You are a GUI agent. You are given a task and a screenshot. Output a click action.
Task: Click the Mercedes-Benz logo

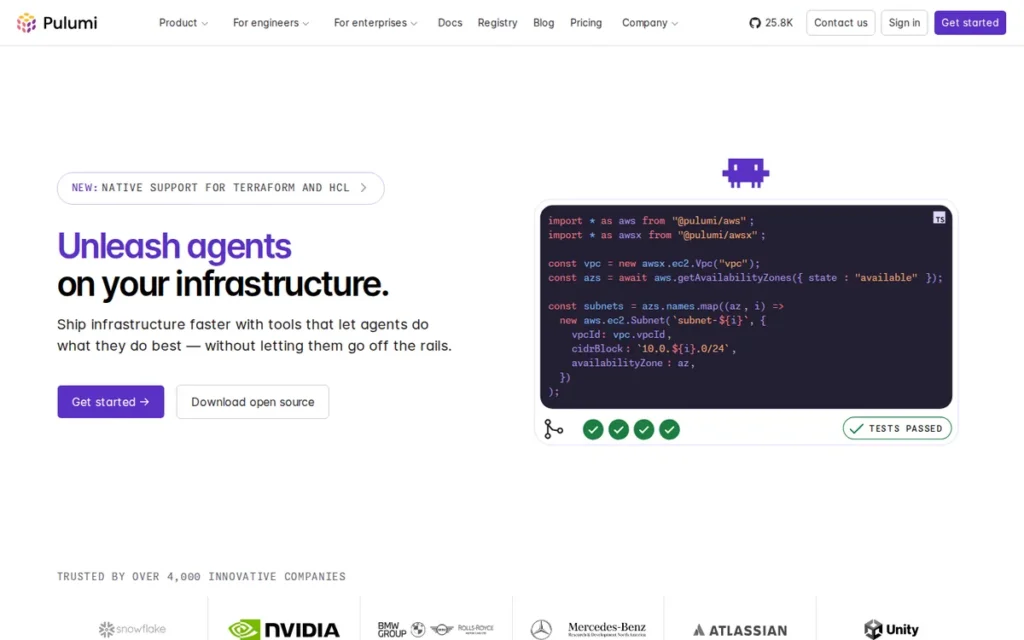pyautogui.click(x=588, y=630)
